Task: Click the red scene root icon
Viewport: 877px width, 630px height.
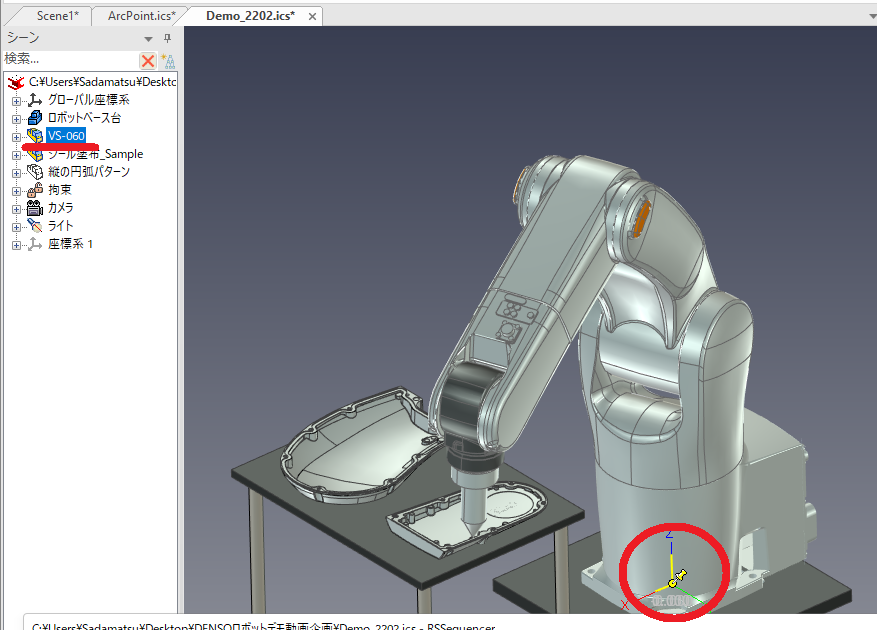Action: [16, 82]
